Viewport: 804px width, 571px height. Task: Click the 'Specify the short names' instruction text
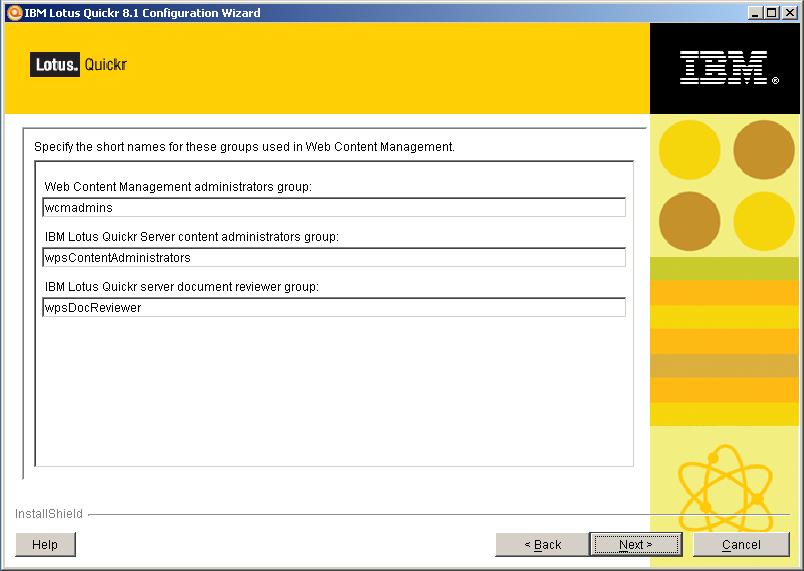point(244,147)
